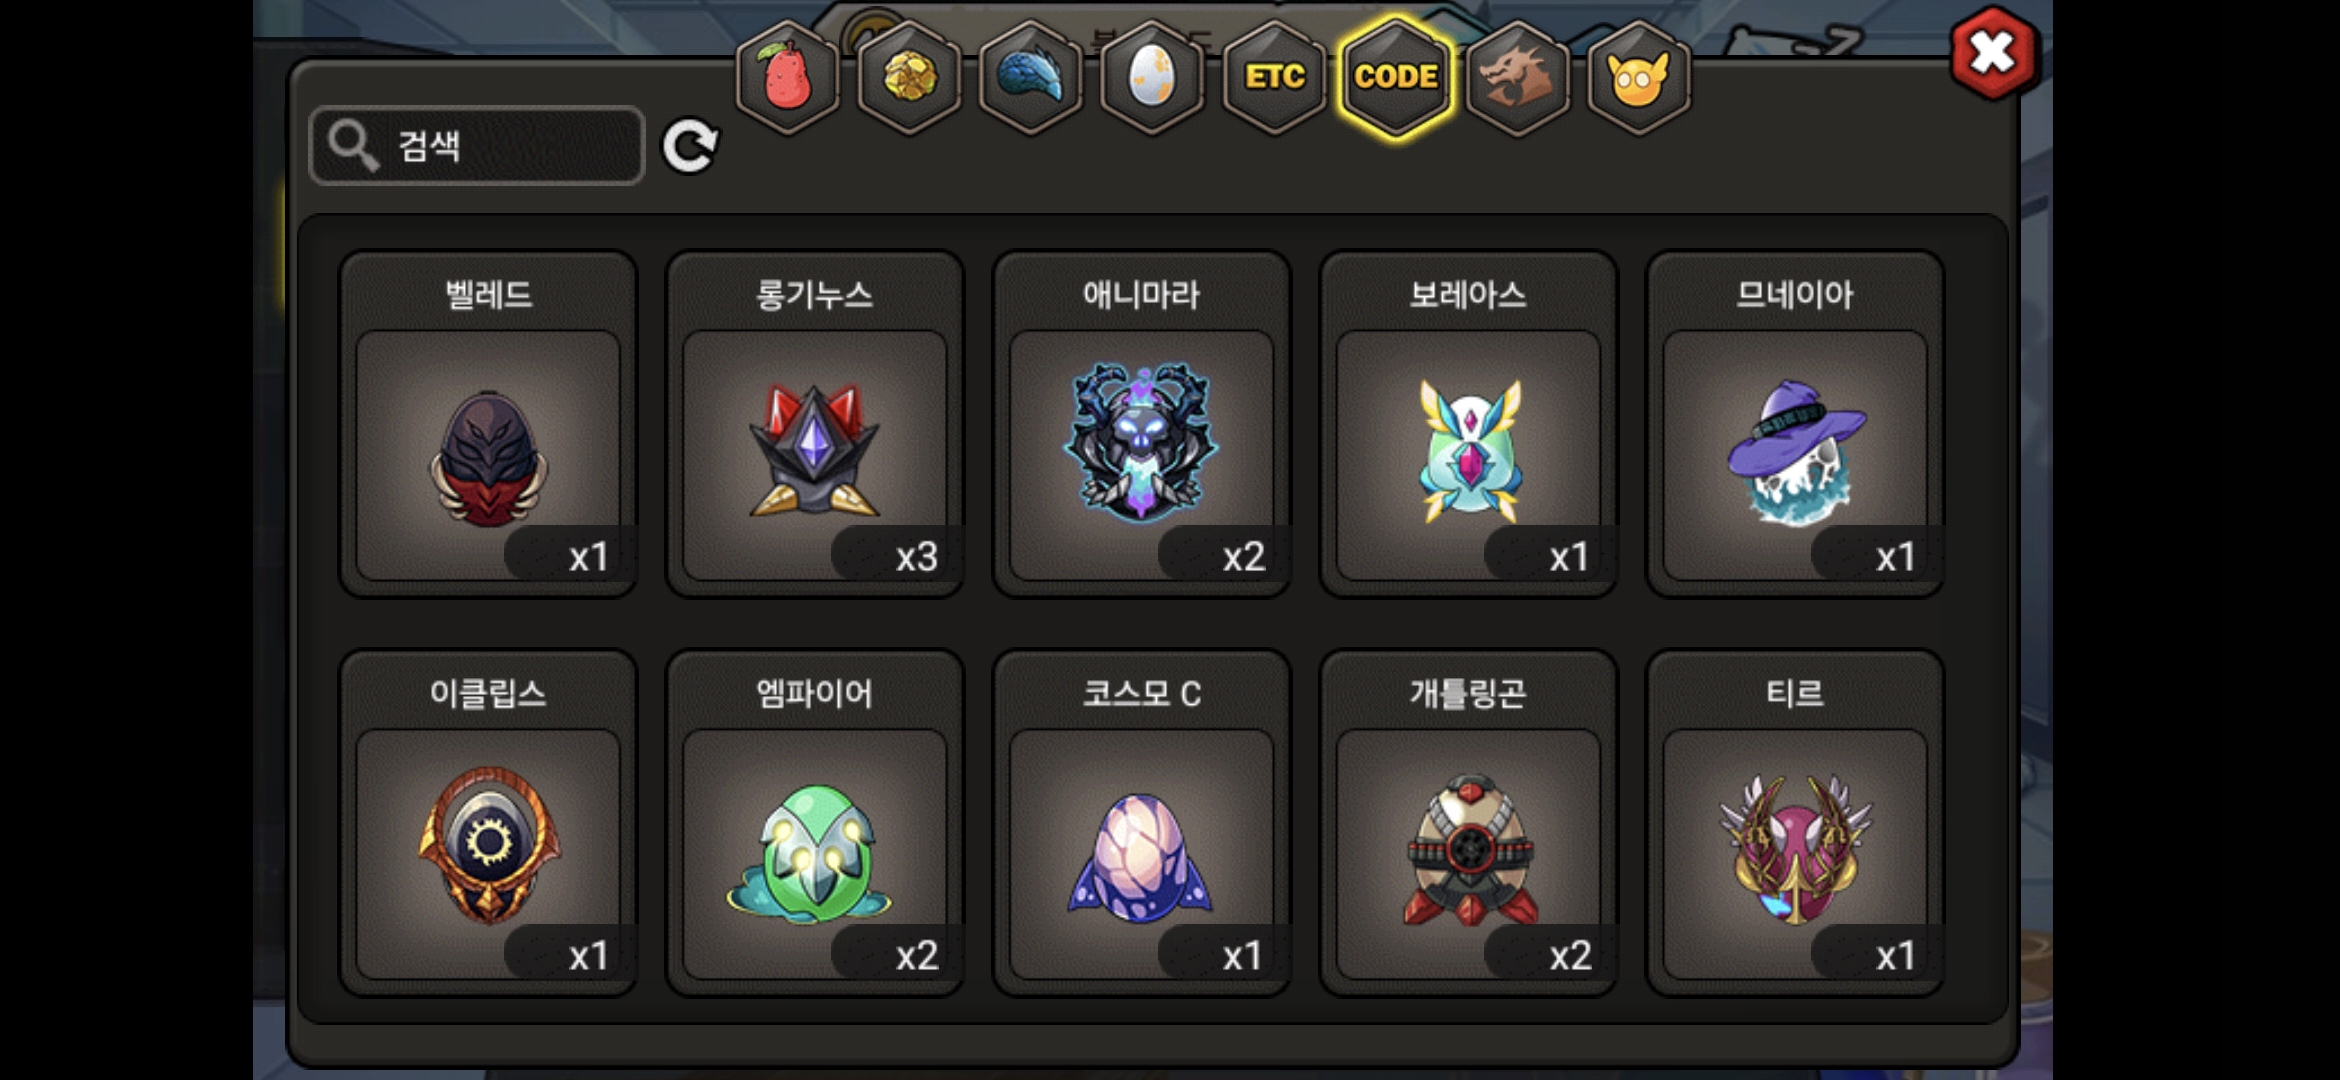
Task: Switch to the ETC tab
Action: point(1274,77)
